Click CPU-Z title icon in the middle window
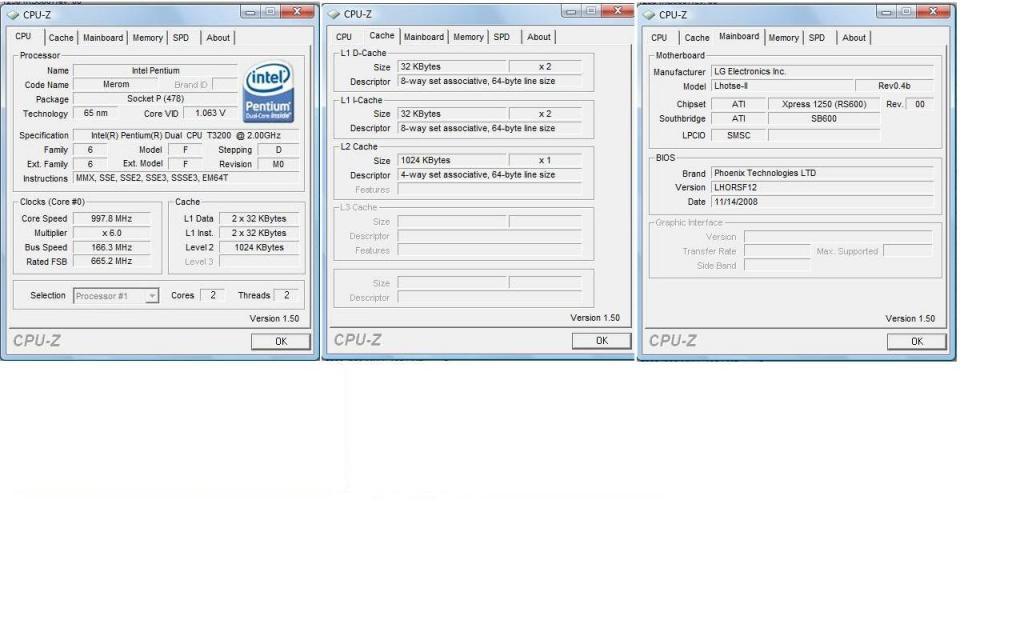 (334, 14)
